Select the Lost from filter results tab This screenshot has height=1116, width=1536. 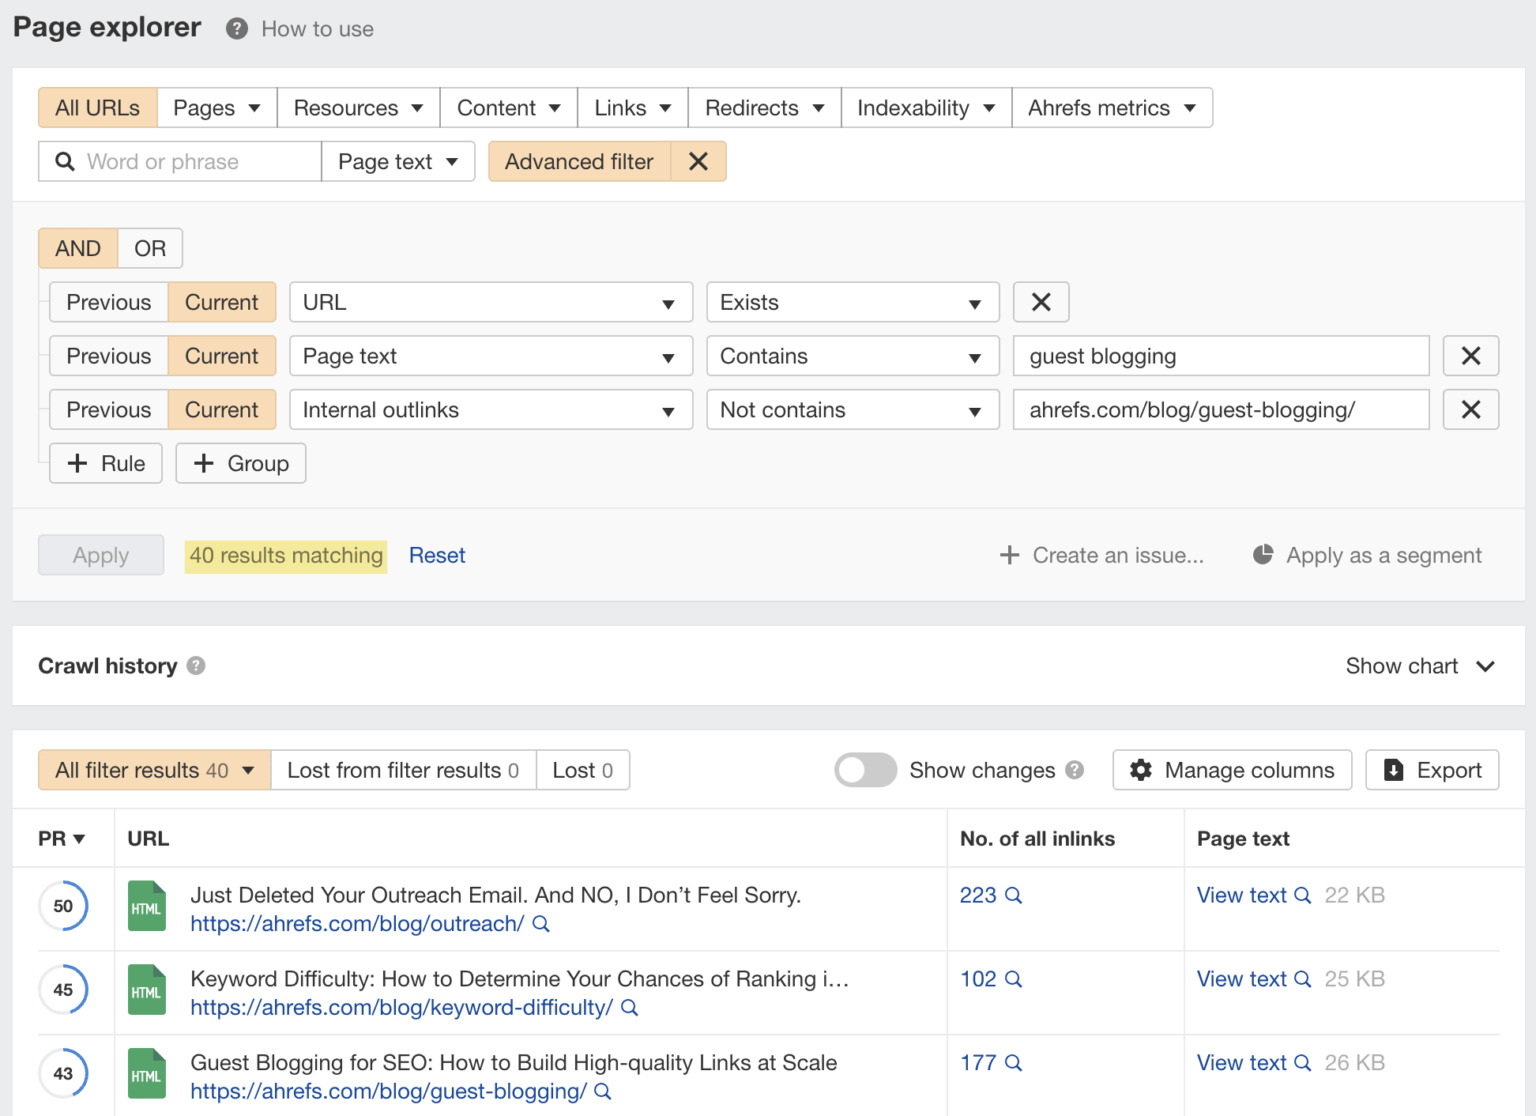[403, 770]
